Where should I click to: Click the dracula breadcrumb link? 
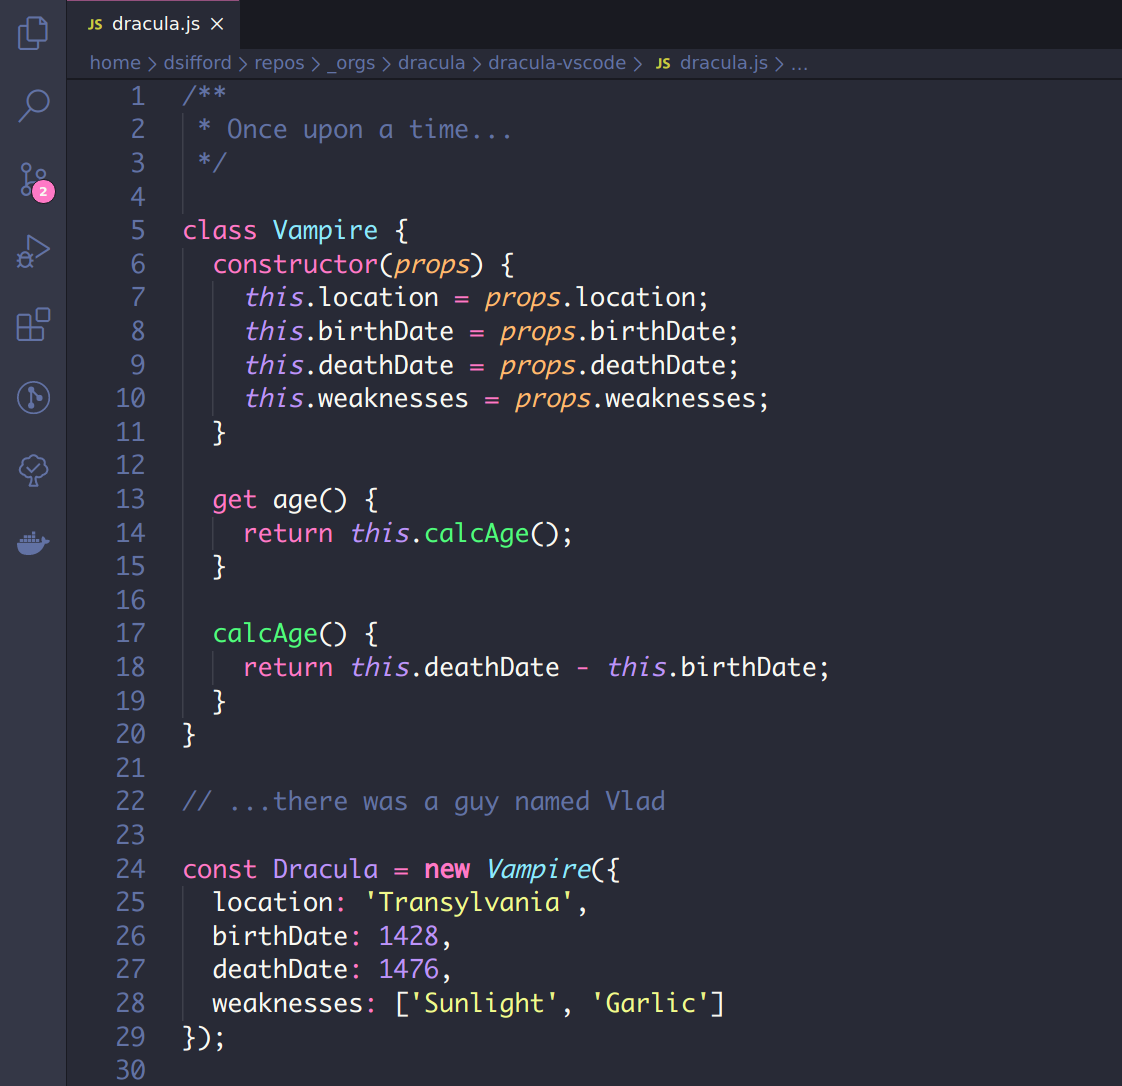432,62
